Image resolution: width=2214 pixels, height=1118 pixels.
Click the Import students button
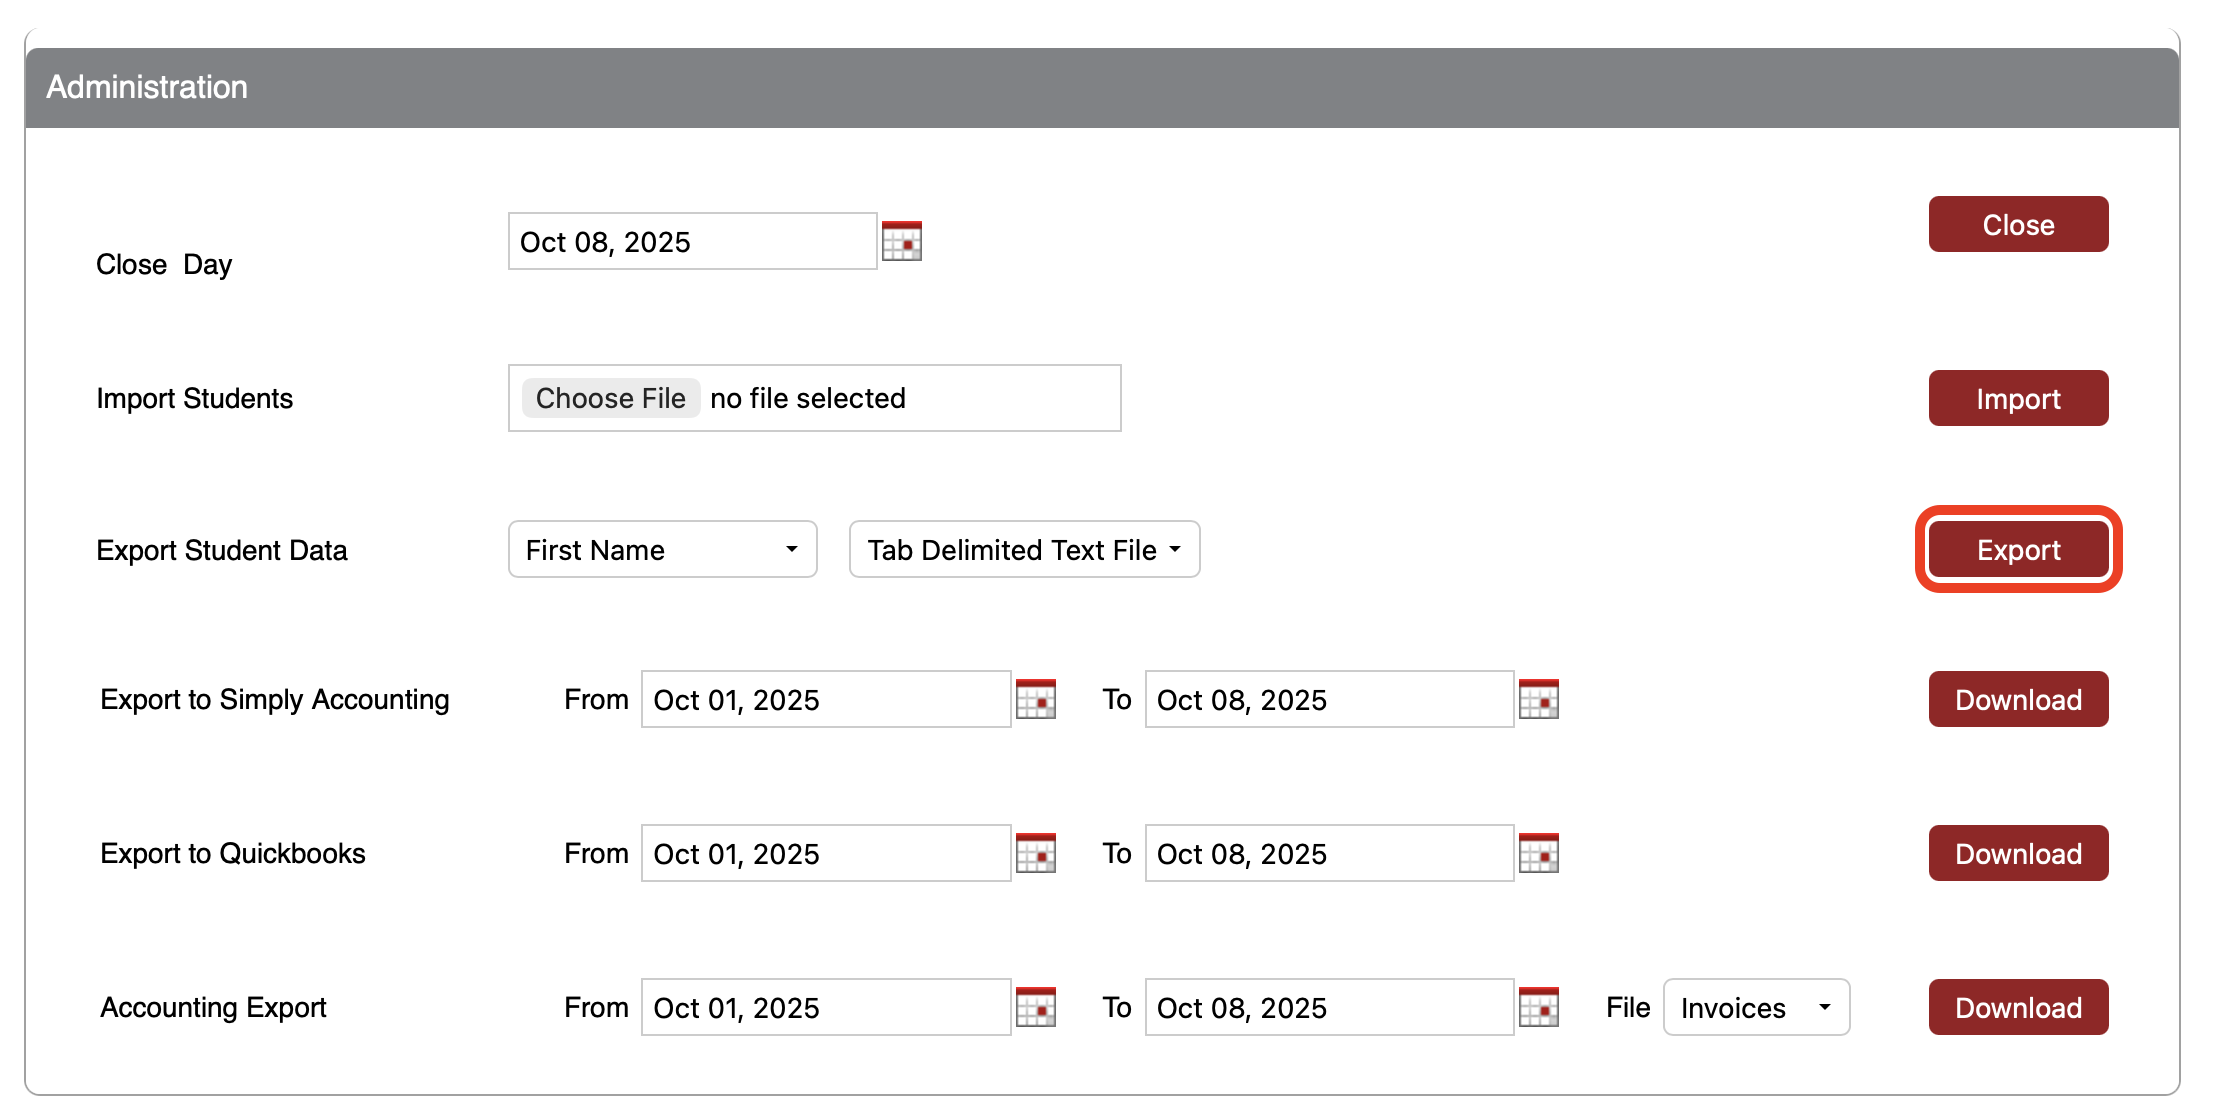point(2017,398)
